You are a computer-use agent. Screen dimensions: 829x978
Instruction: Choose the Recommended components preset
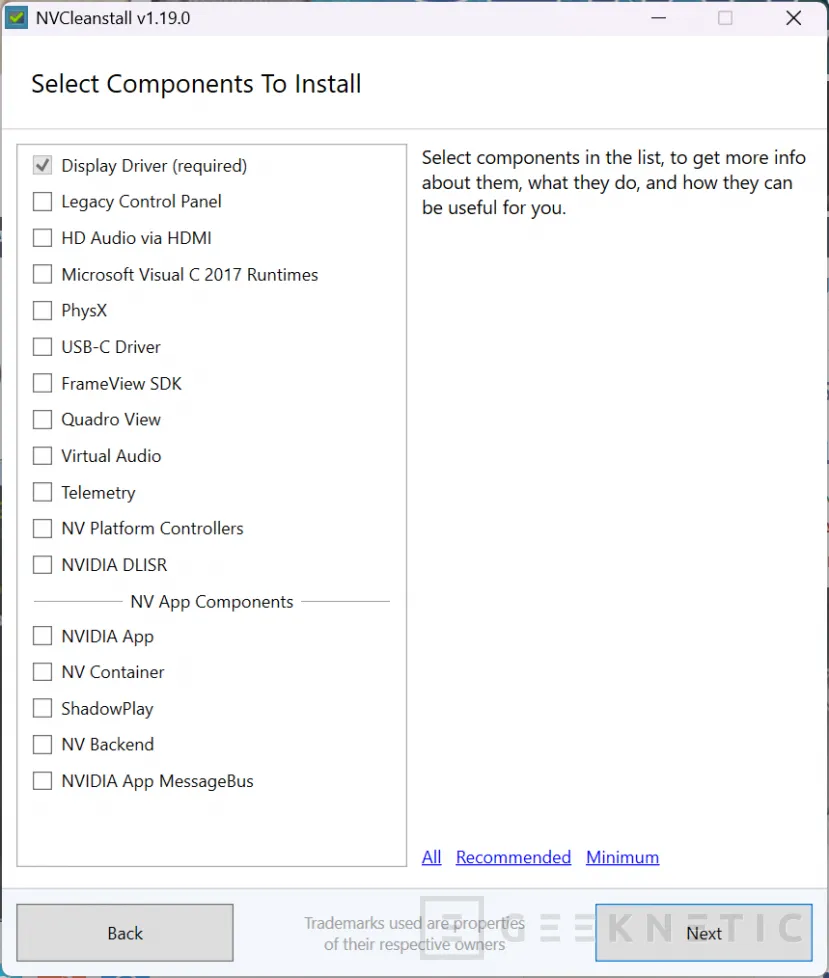tap(513, 857)
